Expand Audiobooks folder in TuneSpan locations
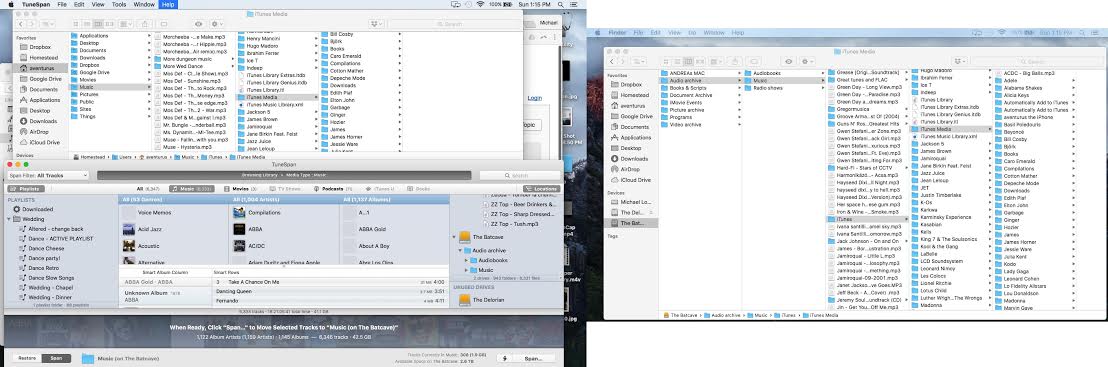Viewport: 1108px width, 367px height. (467, 260)
